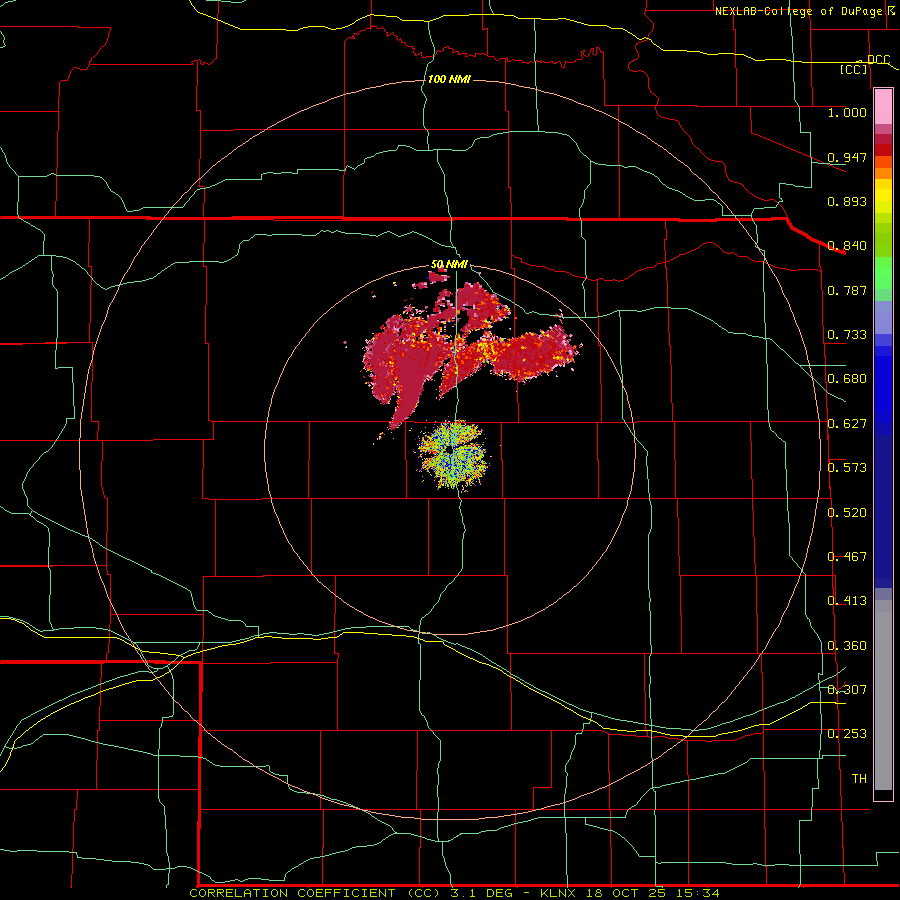Click the Correlation Coefficient KLNX caption

[x=454, y=893]
